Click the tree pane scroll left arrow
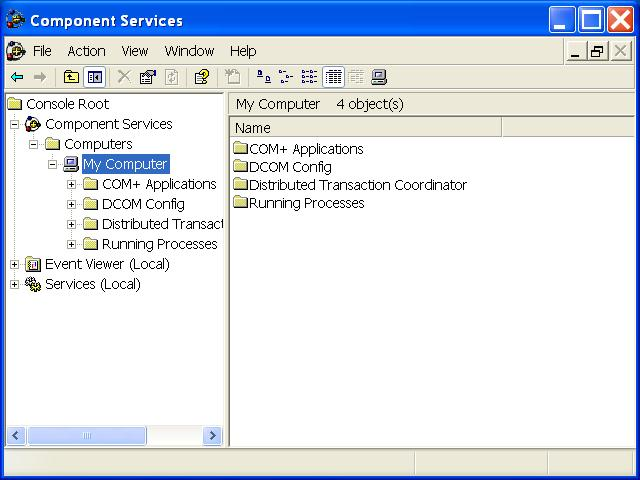 pyautogui.click(x=16, y=436)
